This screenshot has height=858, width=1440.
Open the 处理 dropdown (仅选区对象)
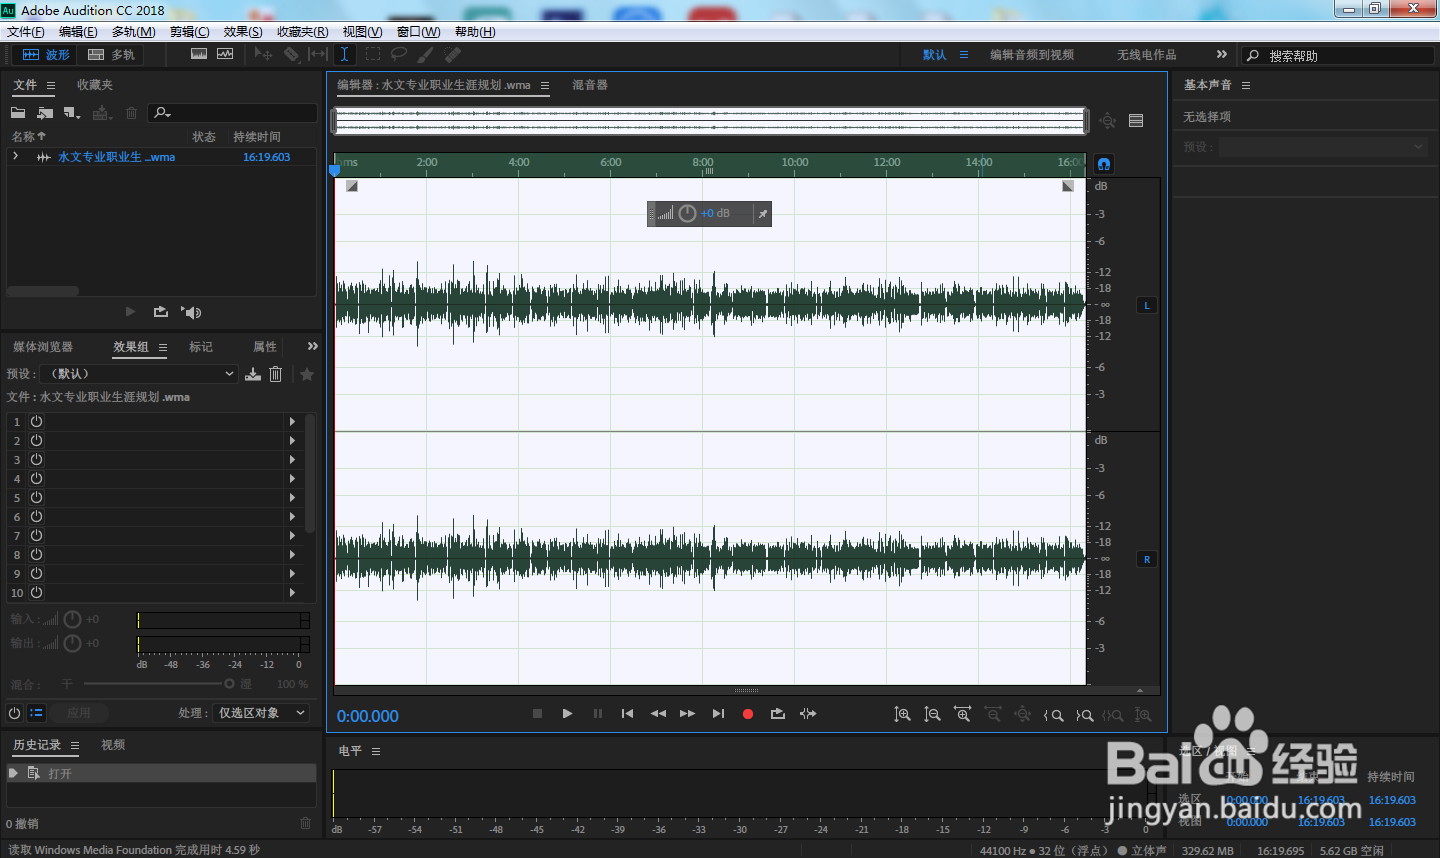coord(261,713)
